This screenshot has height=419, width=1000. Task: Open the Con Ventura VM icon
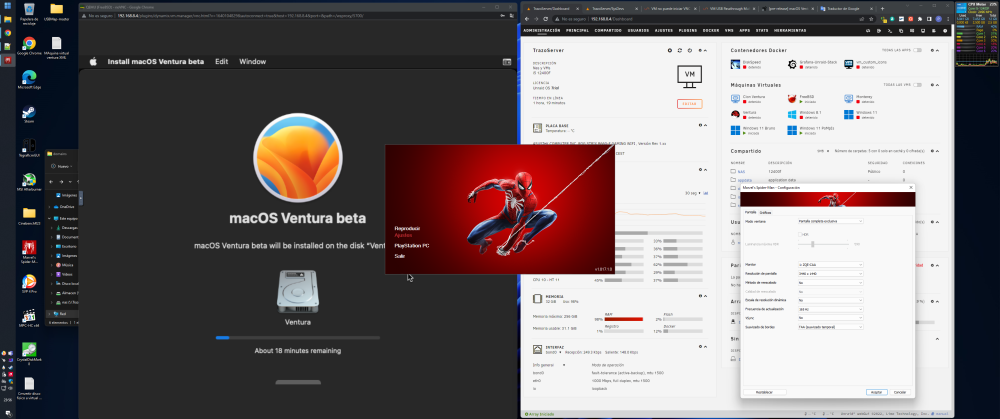(735, 99)
